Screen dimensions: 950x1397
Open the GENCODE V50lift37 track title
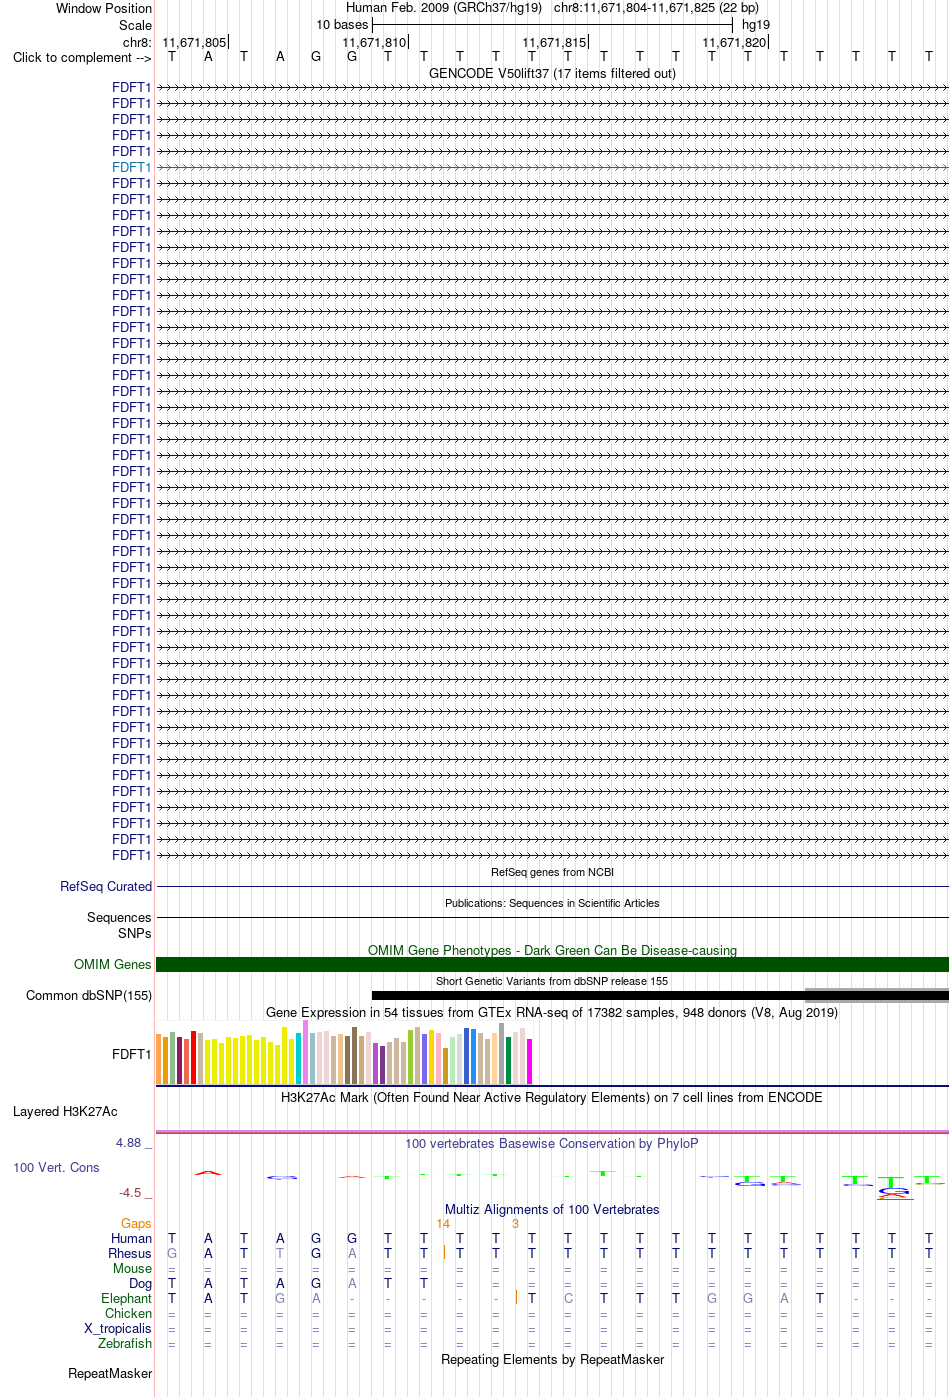tap(552, 73)
